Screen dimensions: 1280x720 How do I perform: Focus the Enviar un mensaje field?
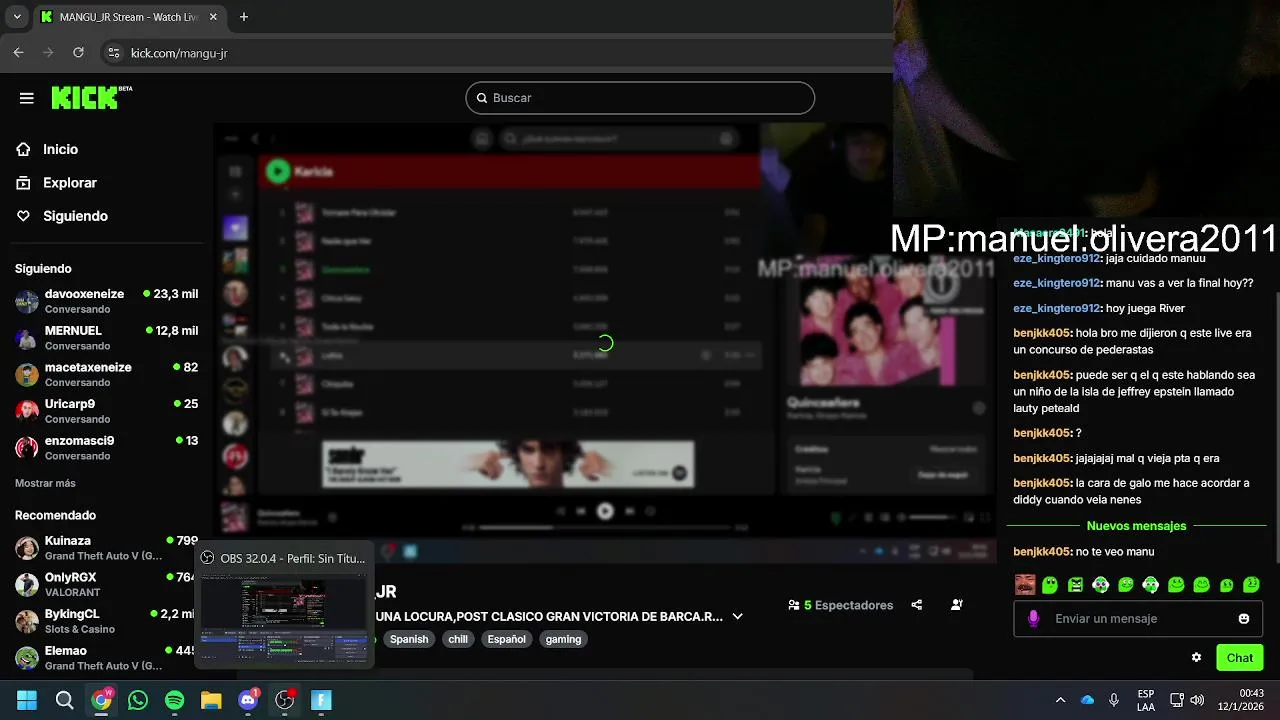(1138, 619)
